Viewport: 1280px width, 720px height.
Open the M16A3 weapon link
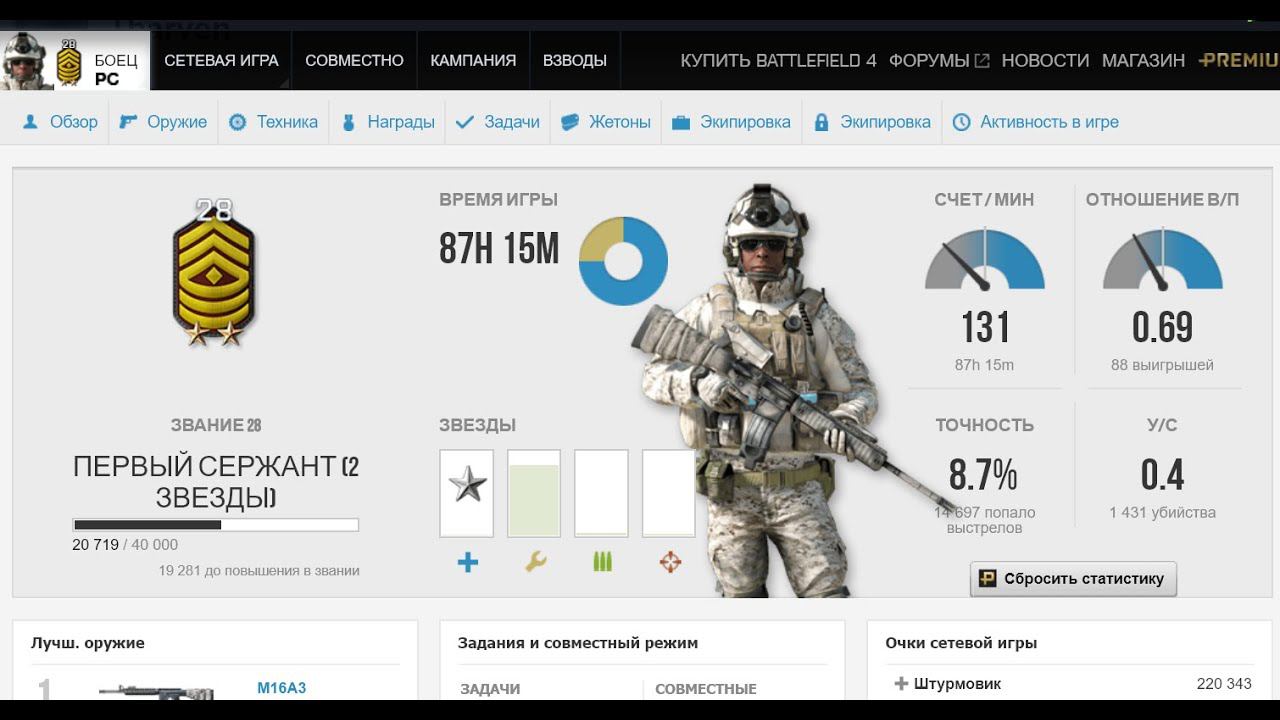[x=282, y=688]
